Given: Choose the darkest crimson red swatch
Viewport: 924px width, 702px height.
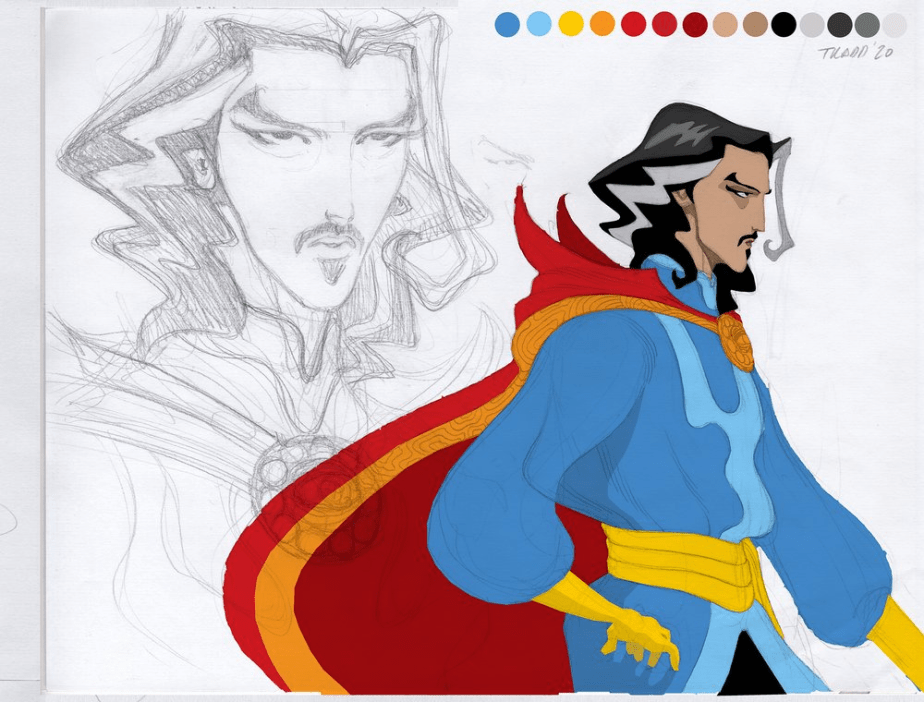Looking at the screenshot, I should pos(695,24).
